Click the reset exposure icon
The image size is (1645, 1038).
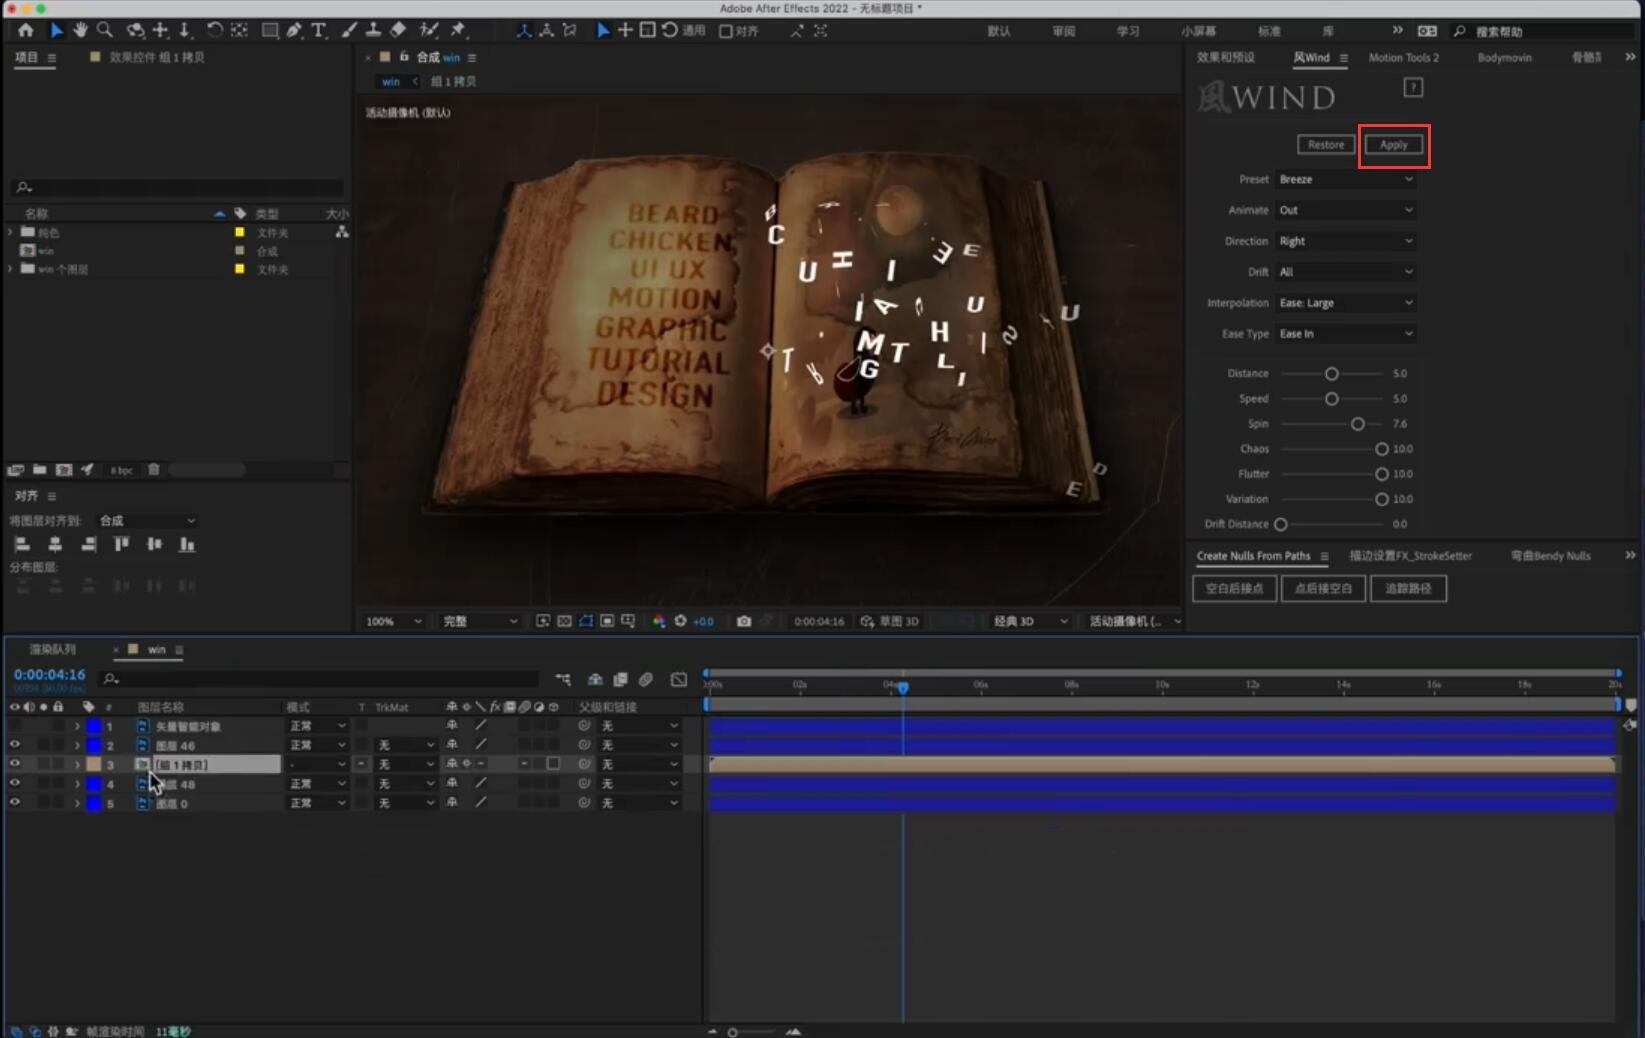tap(681, 621)
